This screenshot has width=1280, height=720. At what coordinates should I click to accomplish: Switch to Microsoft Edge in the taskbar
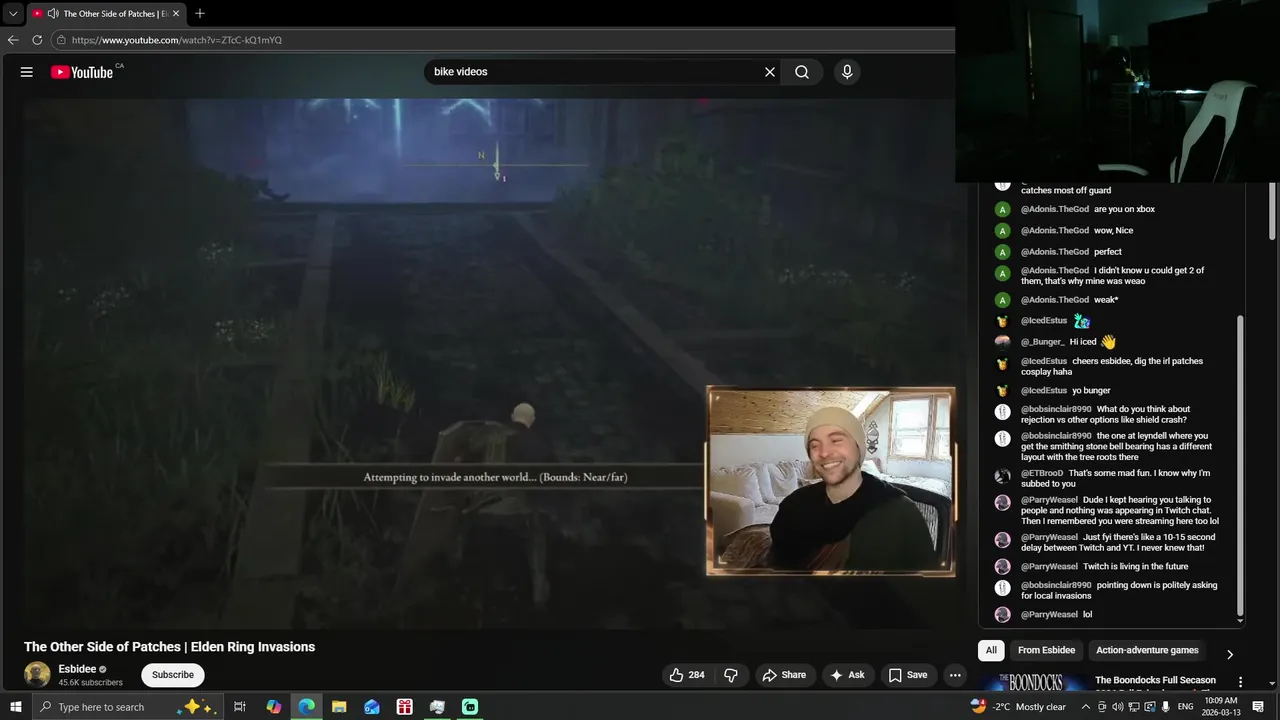click(x=307, y=707)
